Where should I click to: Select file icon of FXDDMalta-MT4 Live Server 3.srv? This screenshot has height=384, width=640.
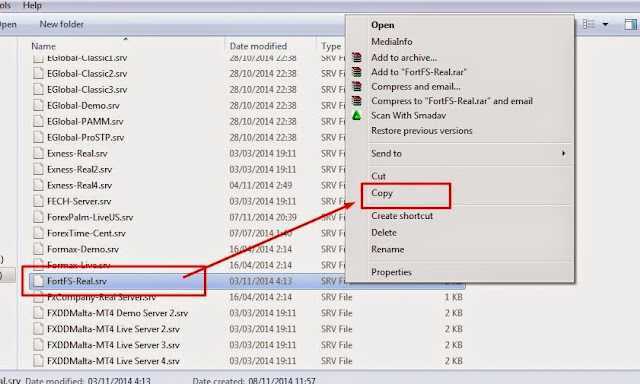point(38,345)
